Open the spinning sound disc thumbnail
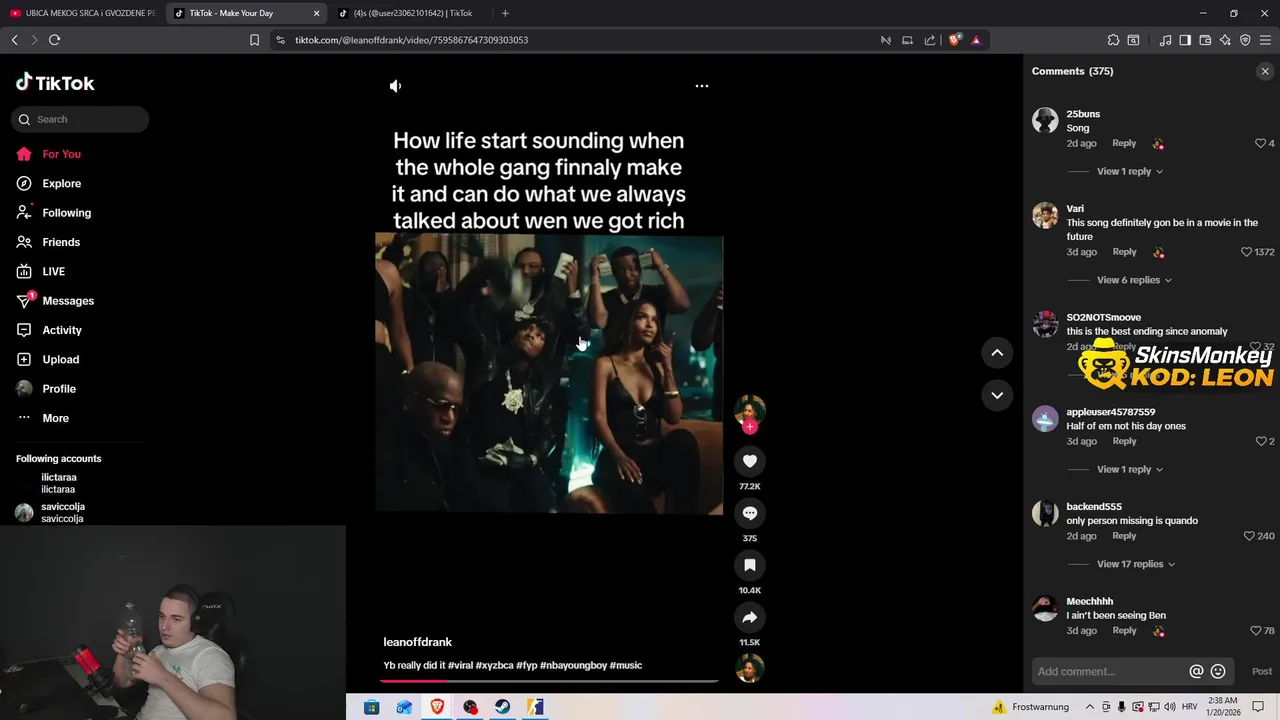The height and width of the screenshot is (720, 1280). tap(750, 668)
